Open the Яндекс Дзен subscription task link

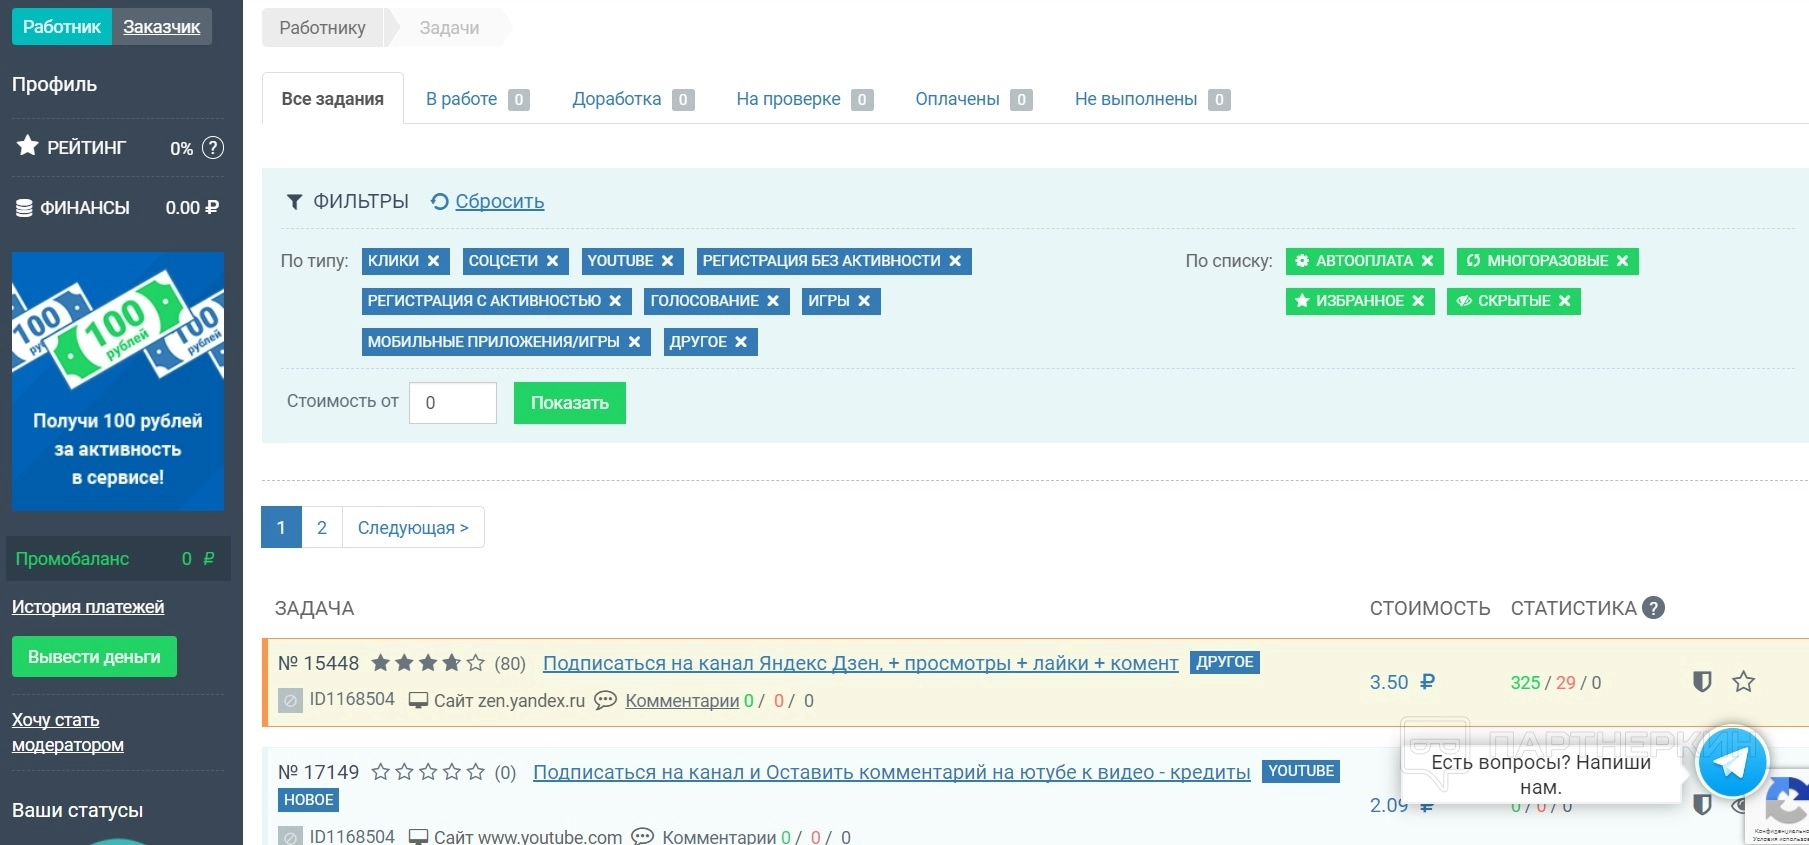pyautogui.click(x=861, y=663)
